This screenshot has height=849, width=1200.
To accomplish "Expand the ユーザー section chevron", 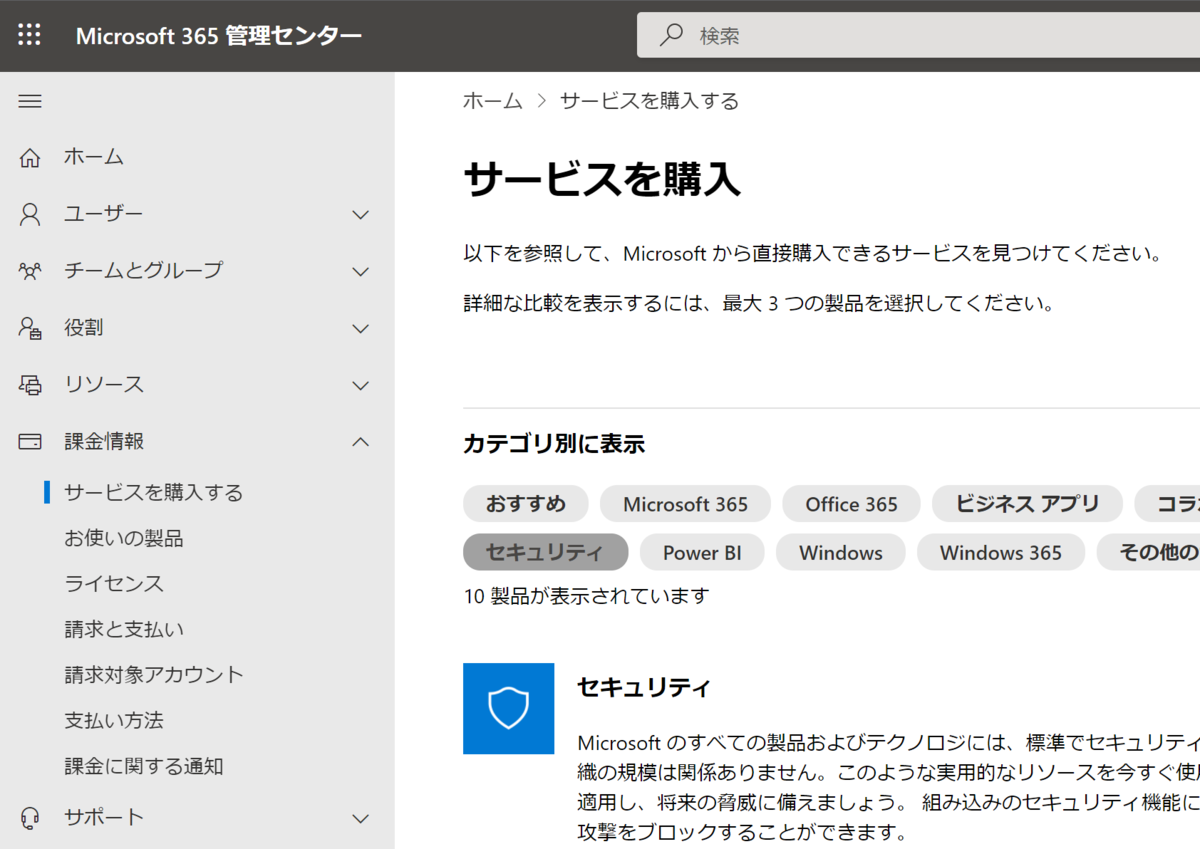I will click(x=361, y=214).
